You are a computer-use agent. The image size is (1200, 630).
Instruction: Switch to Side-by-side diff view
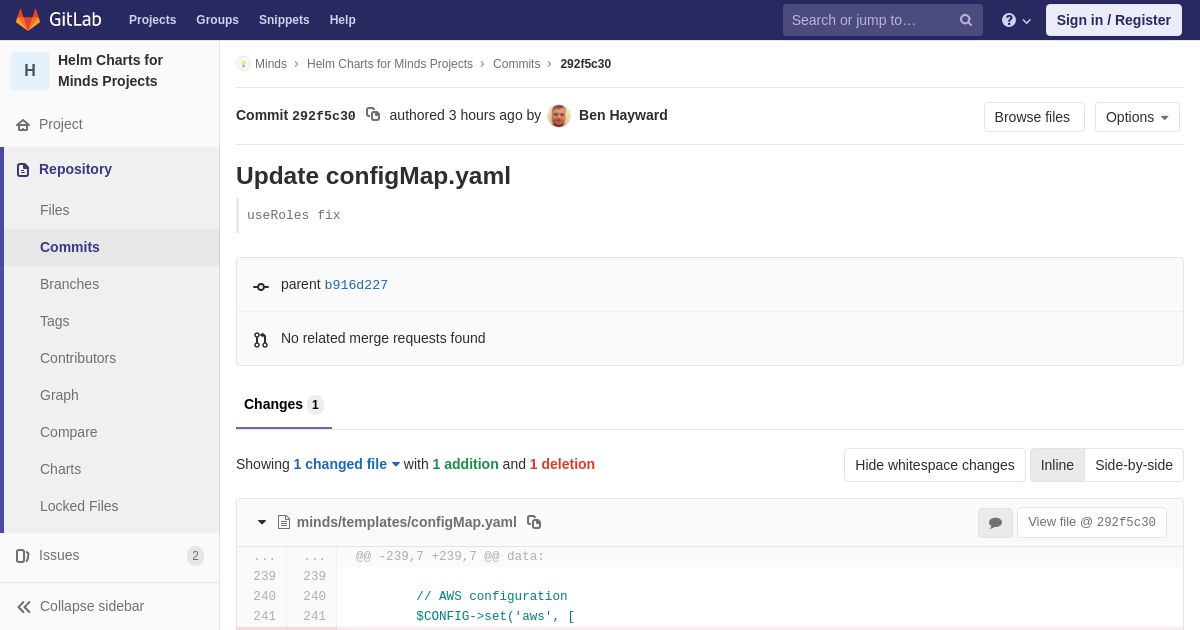point(1134,465)
